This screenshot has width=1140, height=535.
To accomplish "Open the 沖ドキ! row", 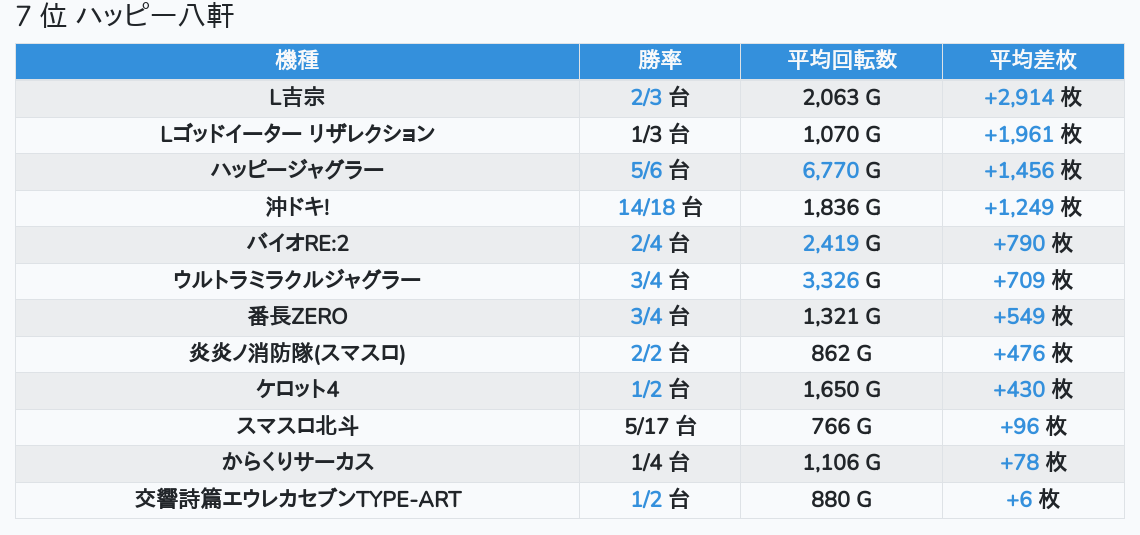I will [x=570, y=208].
